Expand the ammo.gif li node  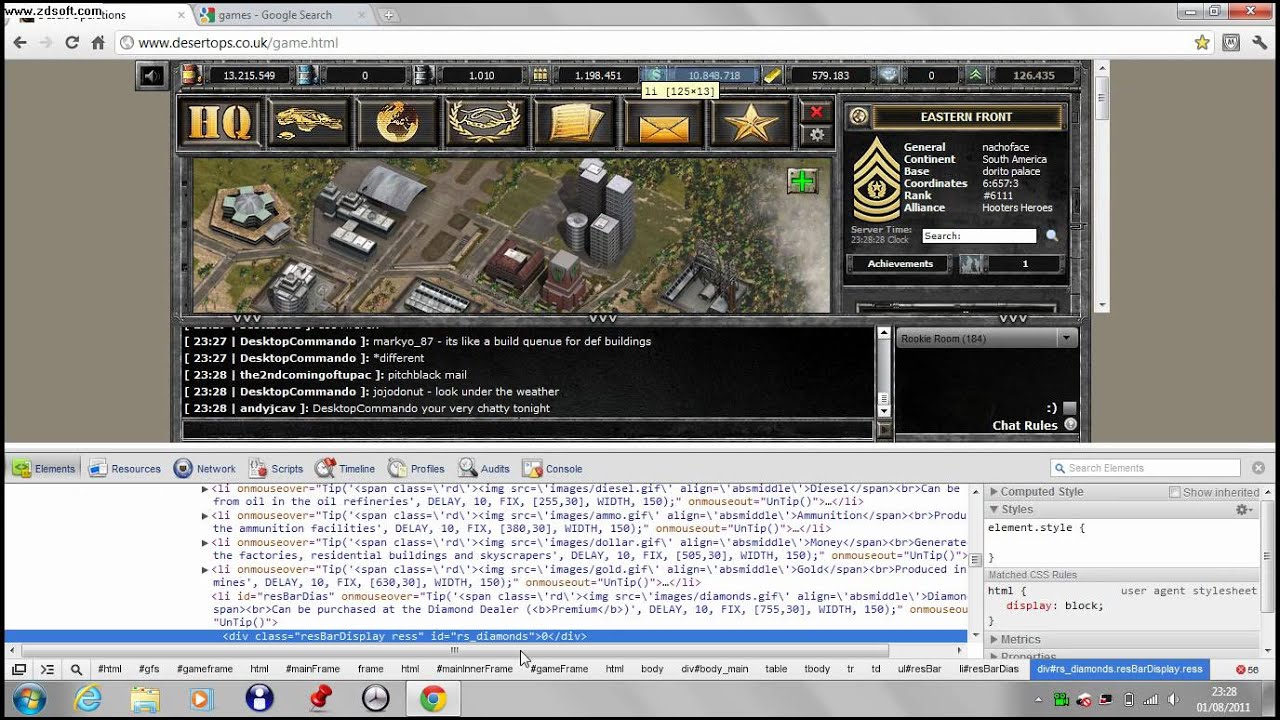205,516
